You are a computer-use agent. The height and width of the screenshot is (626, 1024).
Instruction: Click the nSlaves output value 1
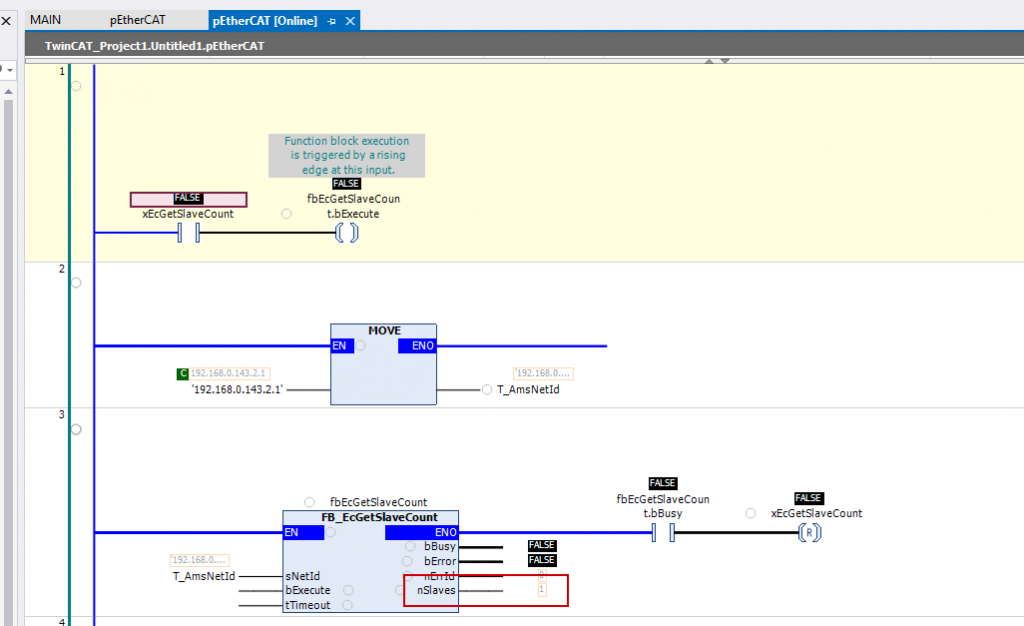pos(541,589)
